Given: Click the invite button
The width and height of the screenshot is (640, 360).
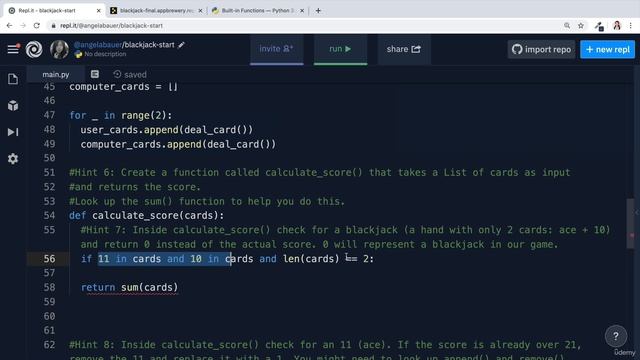Looking at the screenshot, I should pos(276,49).
